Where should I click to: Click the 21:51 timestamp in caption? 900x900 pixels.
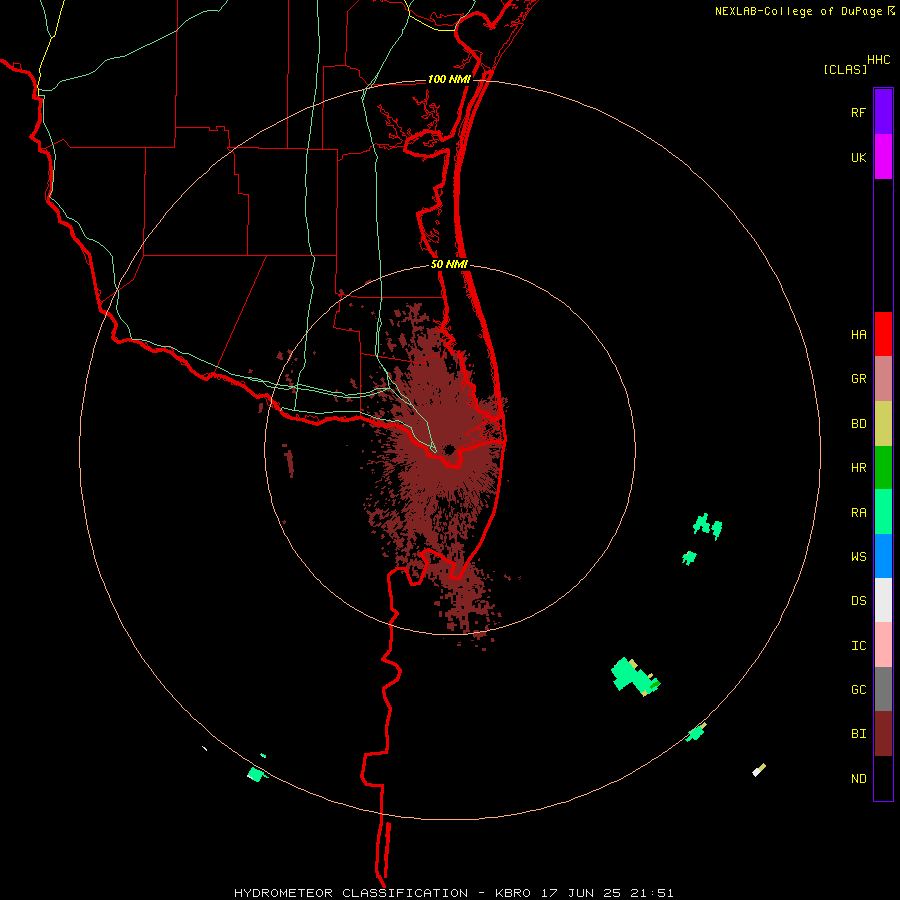(653, 893)
